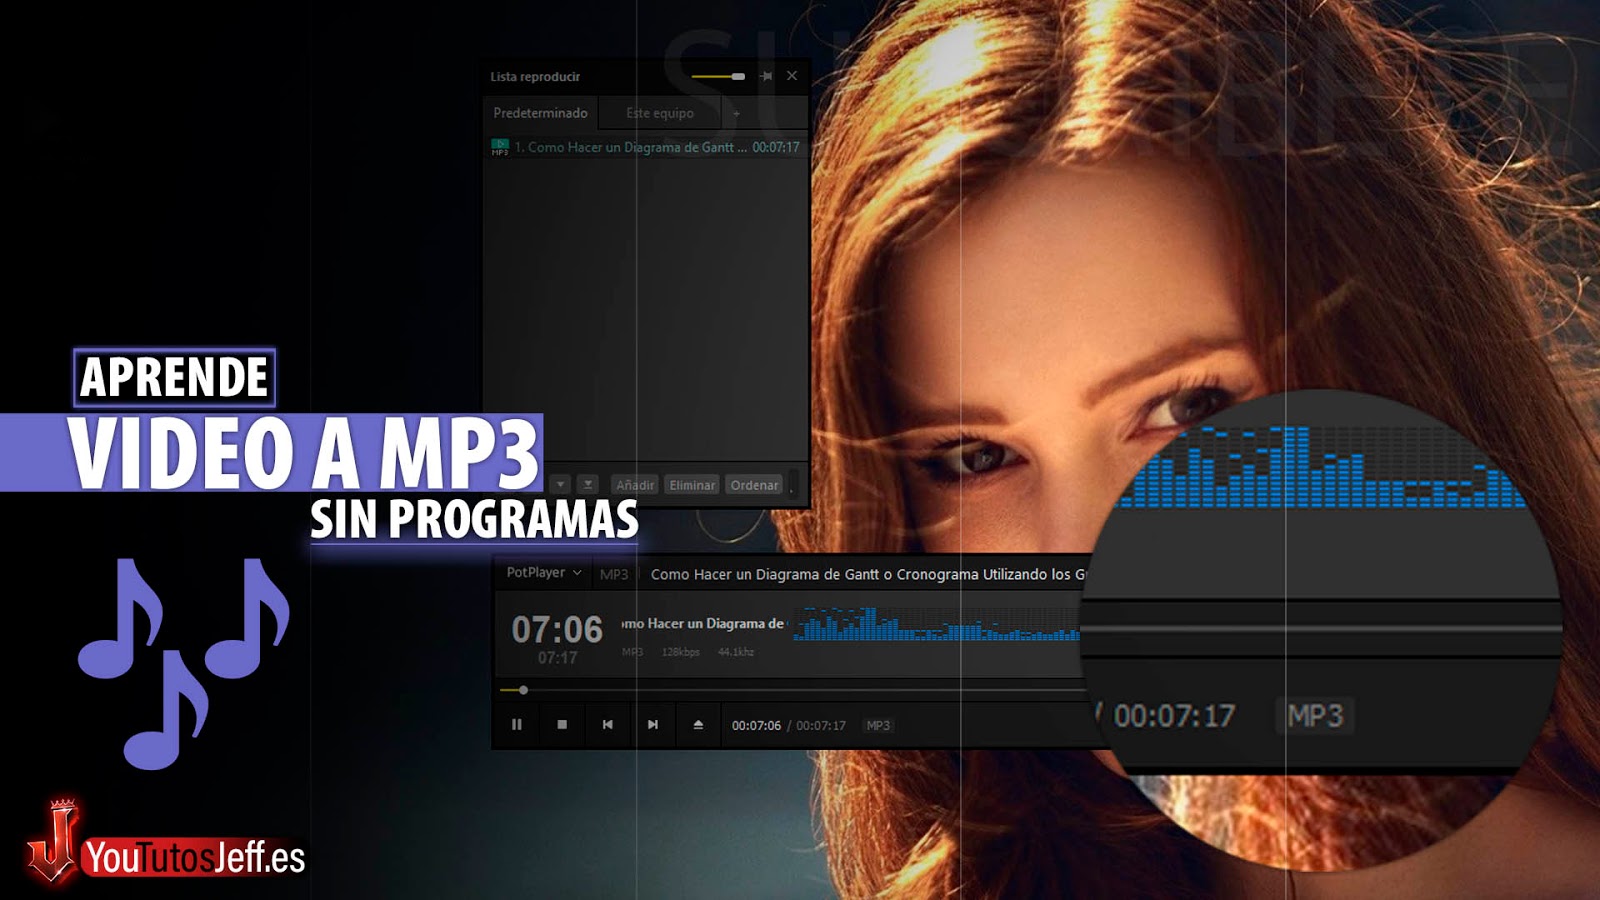Click the eject/open file icon
The height and width of the screenshot is (900, 1600).
point(698,725)
